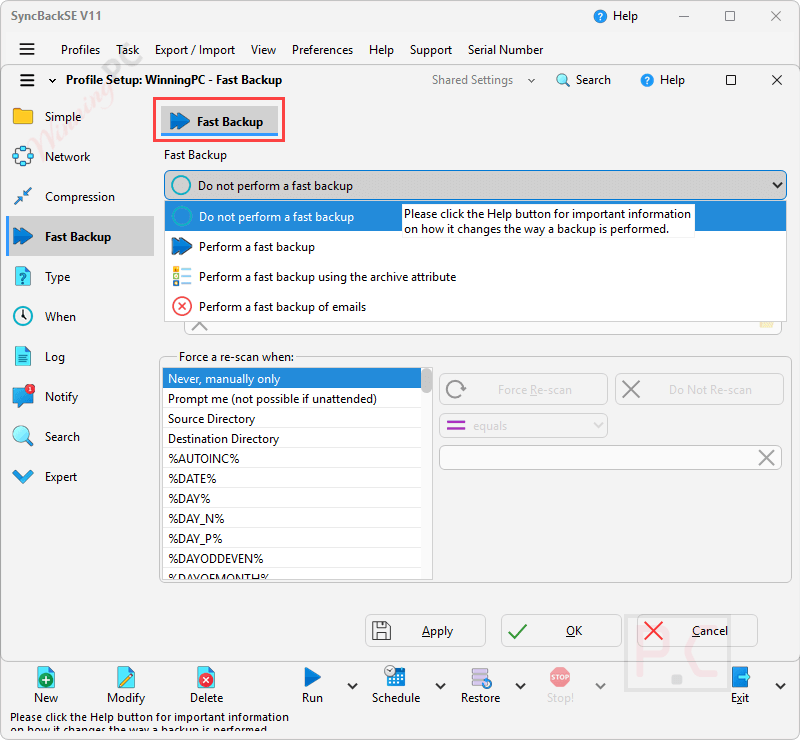Open the Simple settings folder icon
Image resolution: width=800 pixels, height=740 pixels.
coord(23,116)
